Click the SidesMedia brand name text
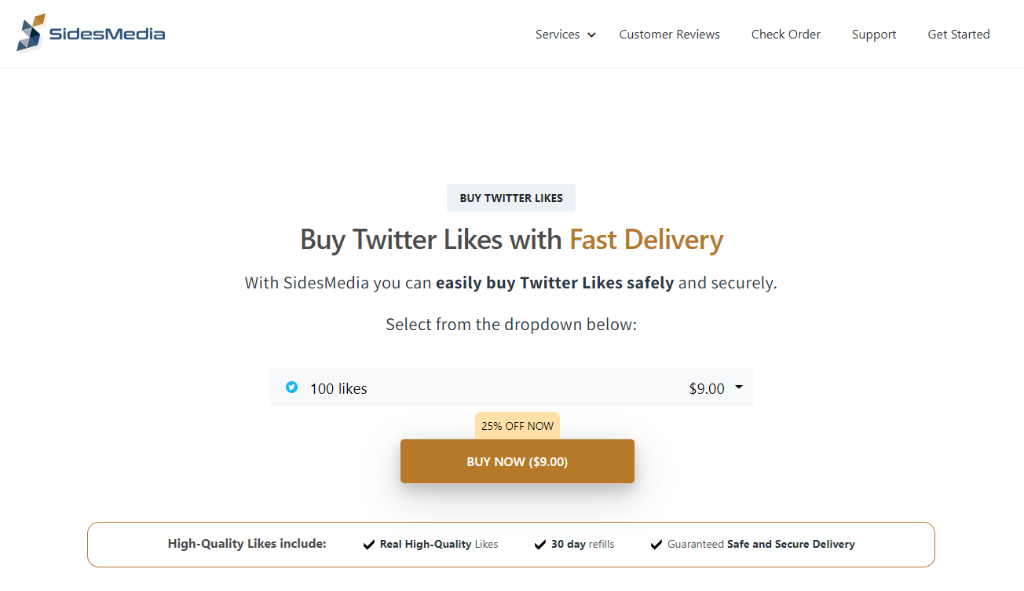Screen dimensions: 1024x591 point(107,34)
